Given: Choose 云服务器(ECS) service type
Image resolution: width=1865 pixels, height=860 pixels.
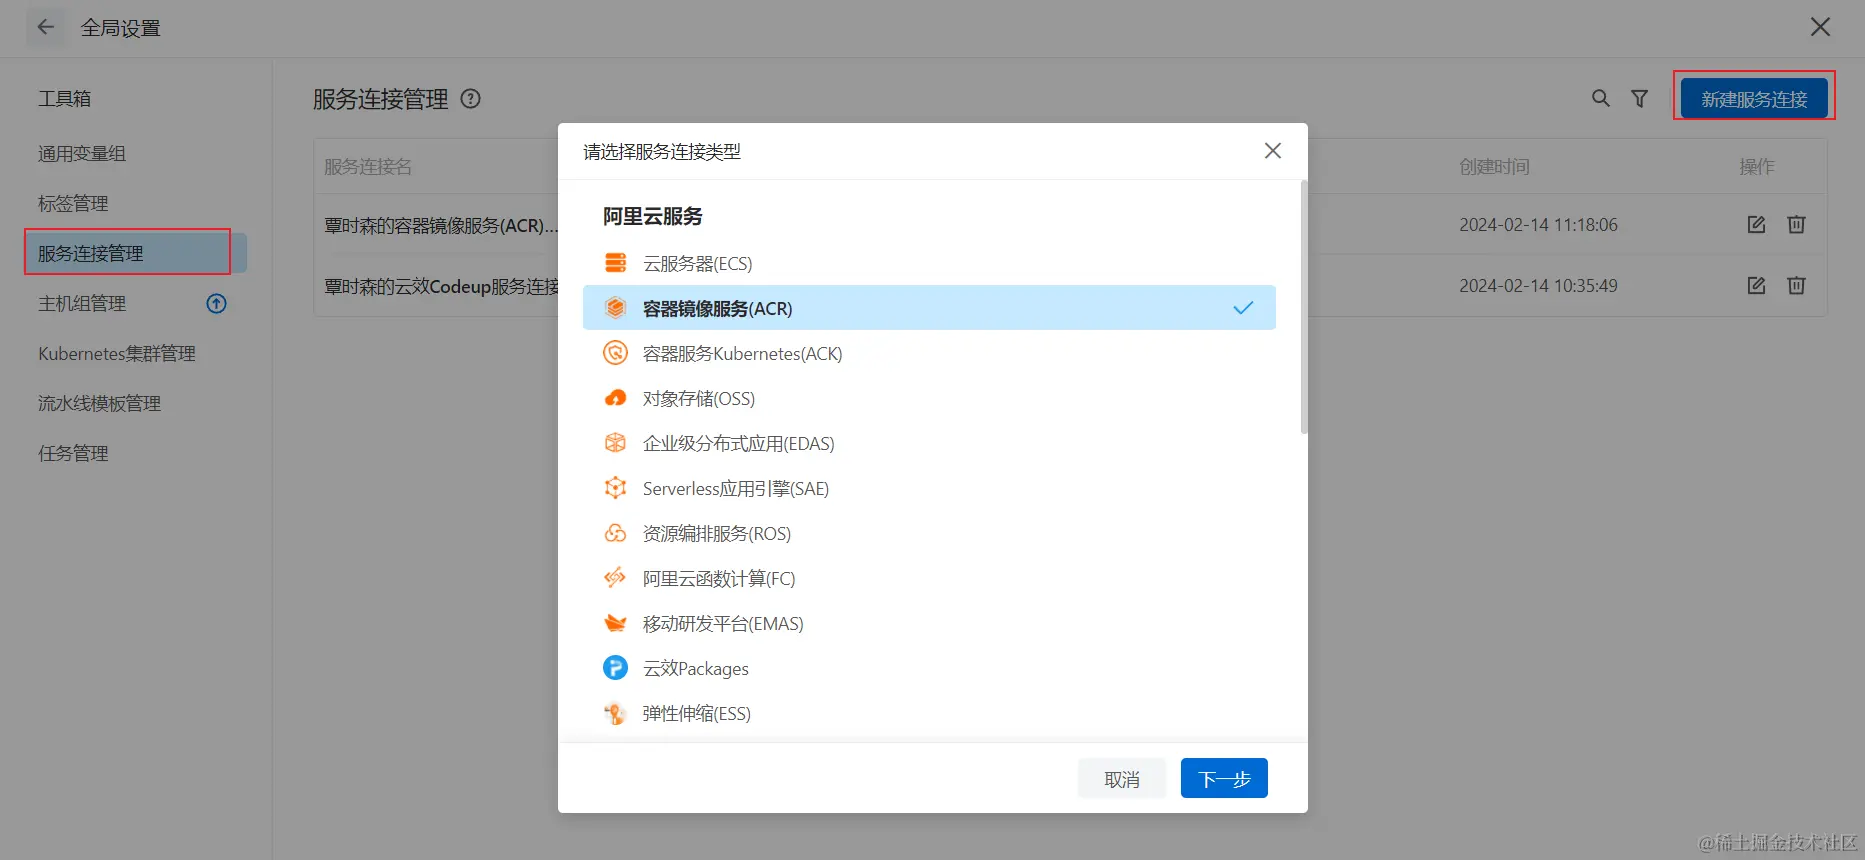Looking at the screenshot, I should click(x=929, y=263).
